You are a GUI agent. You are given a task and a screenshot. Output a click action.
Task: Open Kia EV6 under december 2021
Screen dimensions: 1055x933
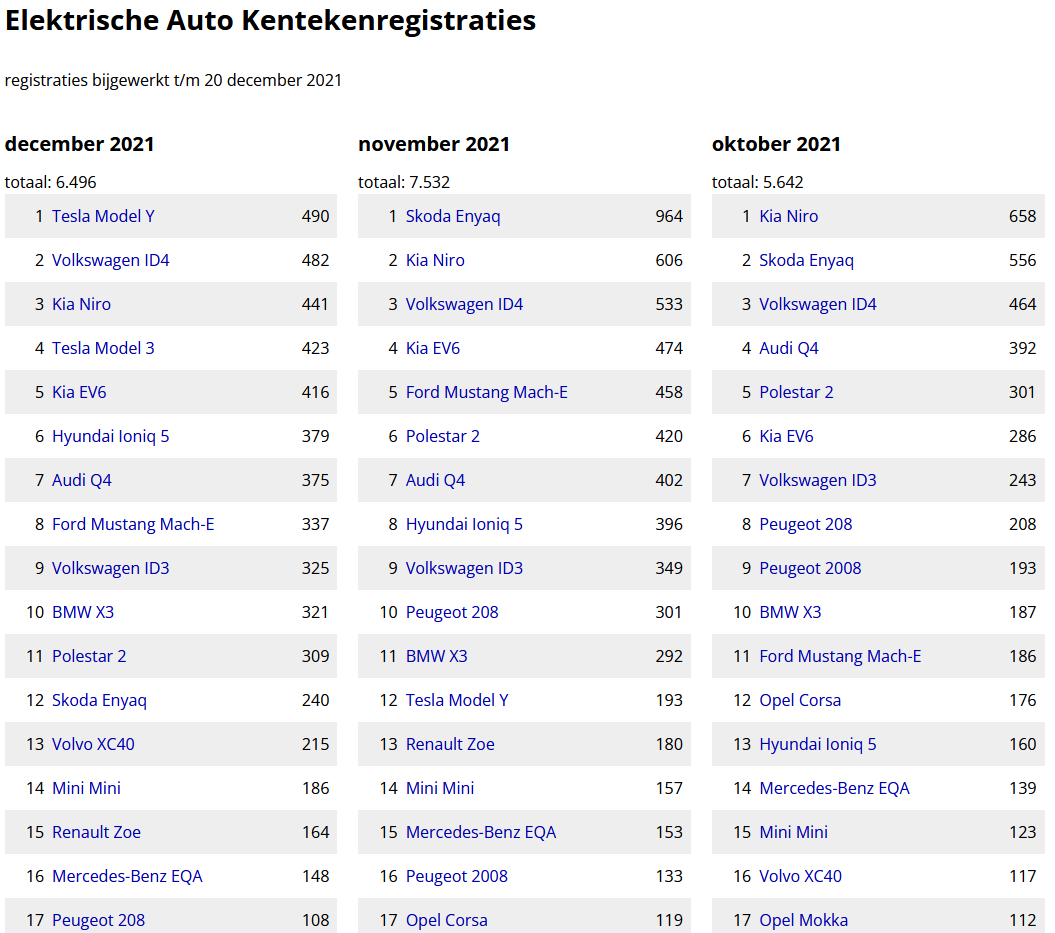(x=79, y=392)
